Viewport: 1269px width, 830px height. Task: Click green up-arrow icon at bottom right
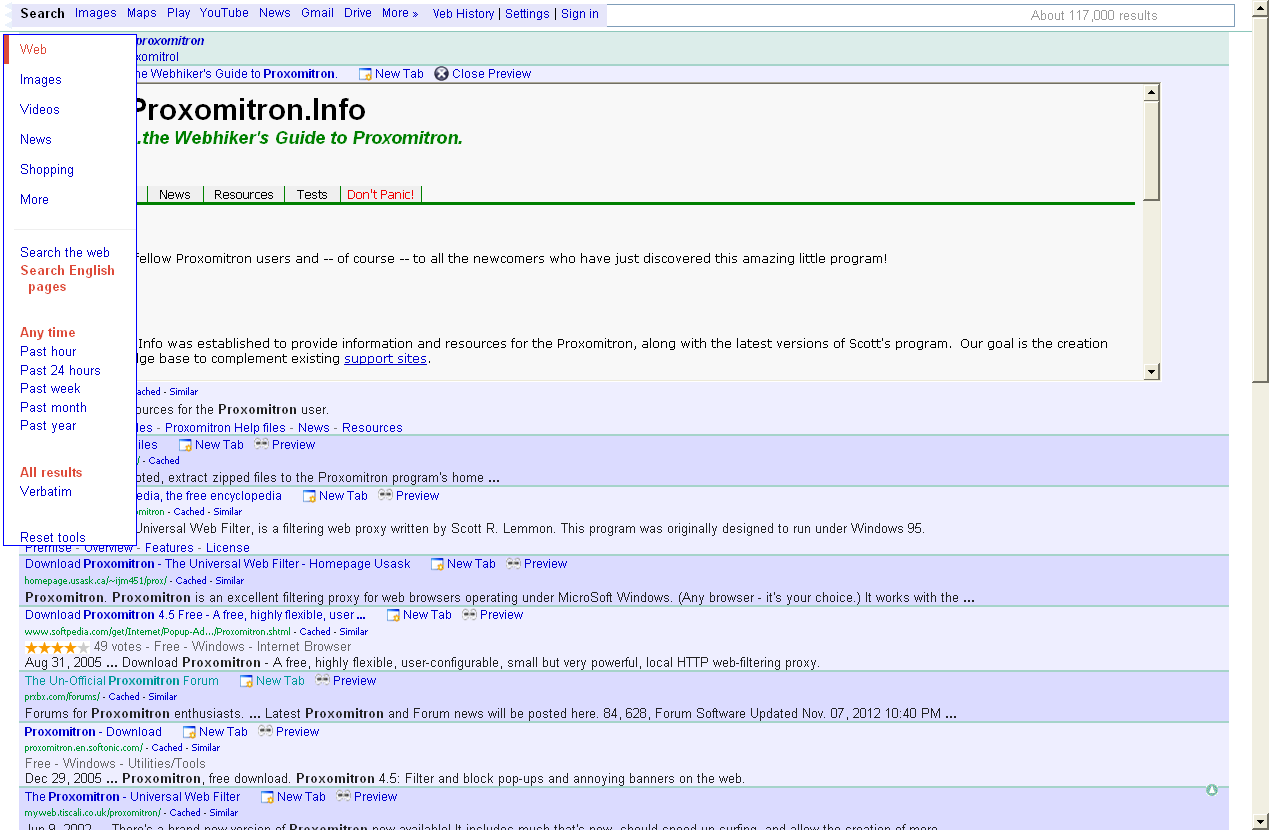(x=1212, y=790)
